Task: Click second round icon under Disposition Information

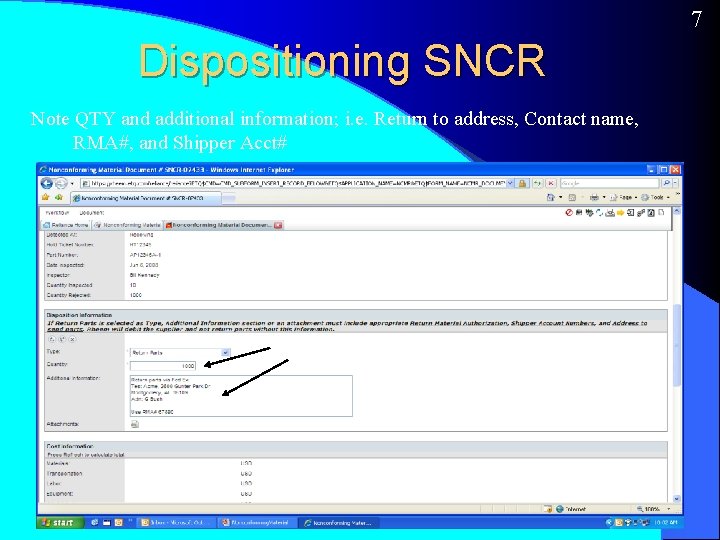Action: click(62, 339)
